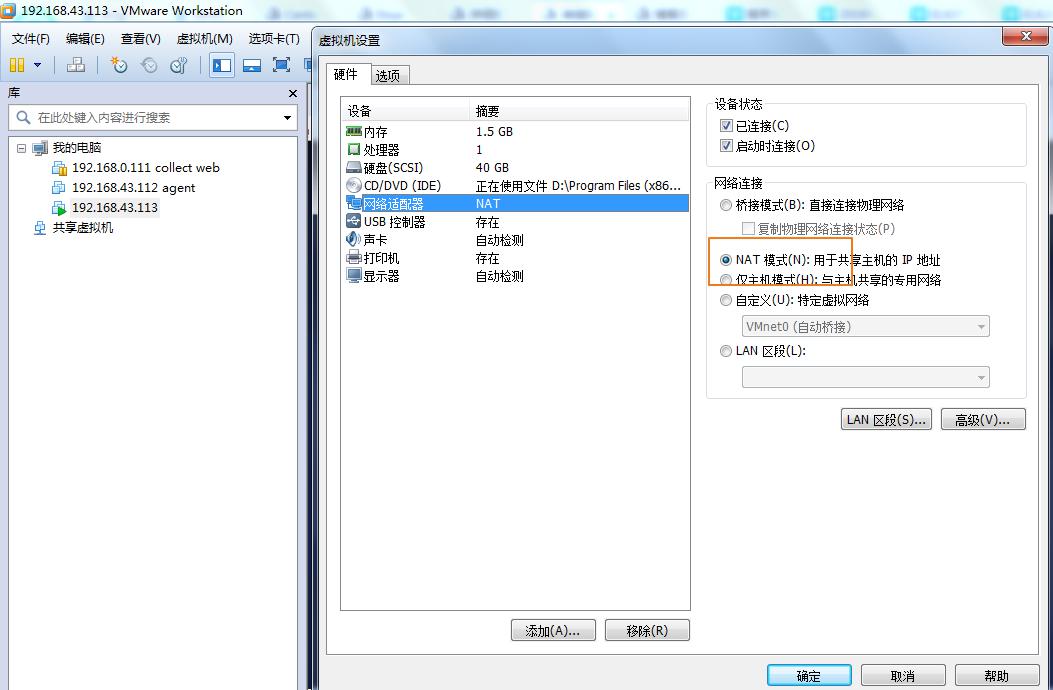
Task: Click the Sound Card speaker icon
Action: tap(354, 239)
